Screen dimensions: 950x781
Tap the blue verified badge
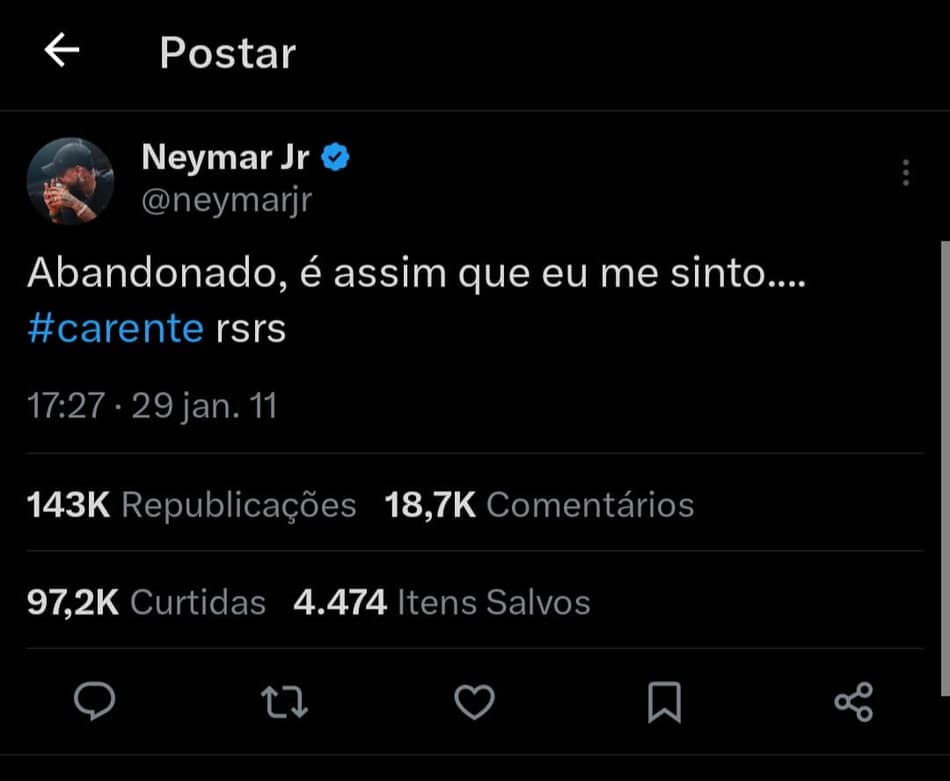[x=335, y=157]
